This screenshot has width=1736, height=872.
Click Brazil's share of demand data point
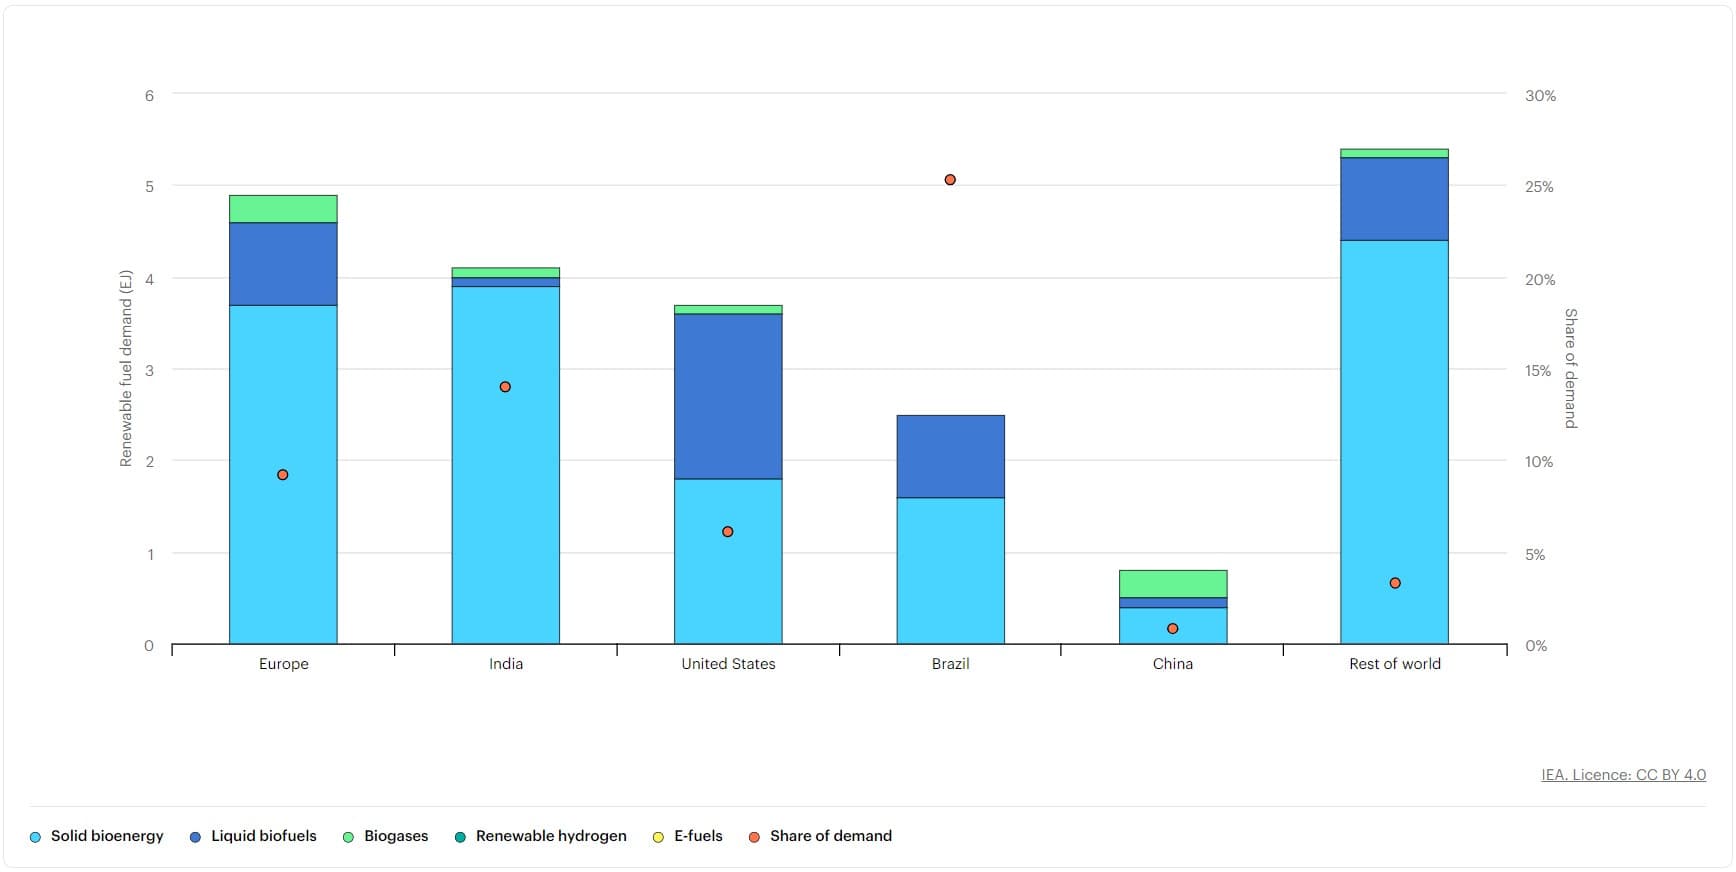[950, 180]
